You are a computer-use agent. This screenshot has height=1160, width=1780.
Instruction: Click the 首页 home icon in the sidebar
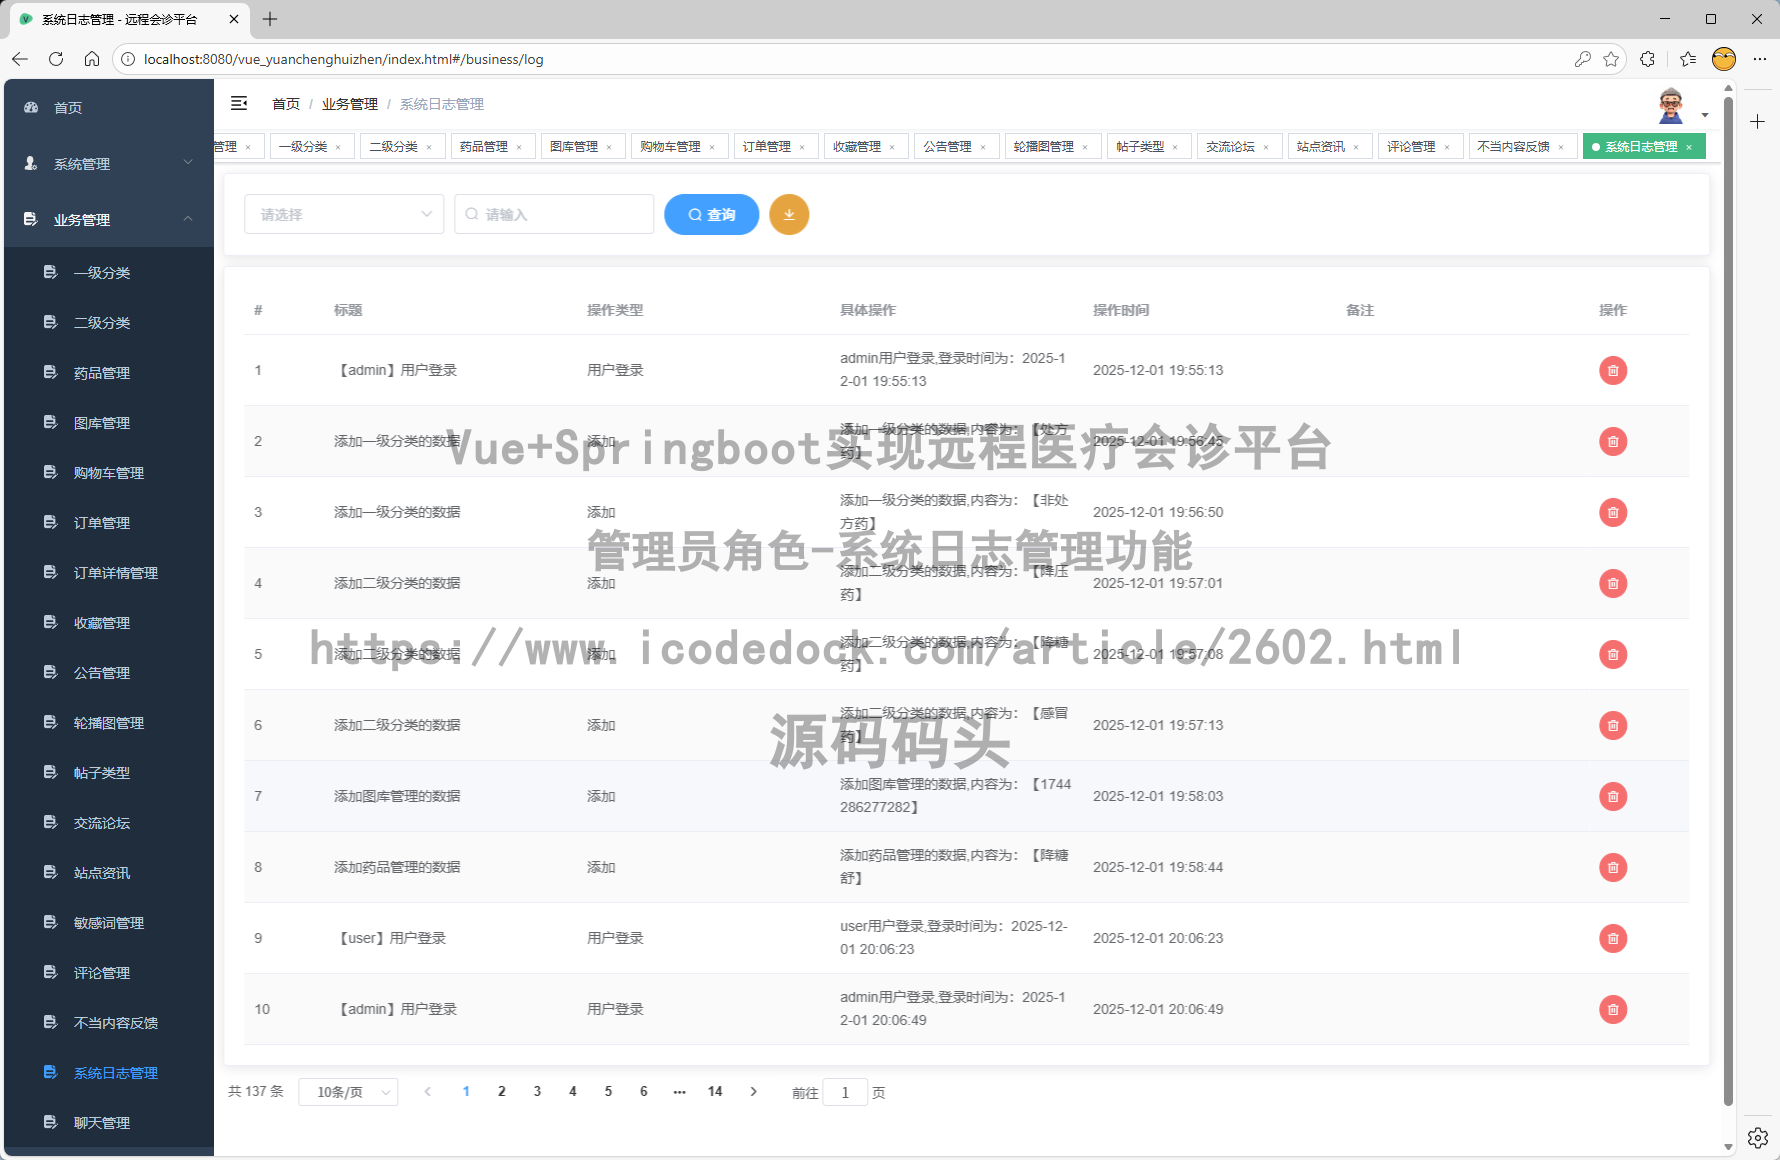pos(31,107)
